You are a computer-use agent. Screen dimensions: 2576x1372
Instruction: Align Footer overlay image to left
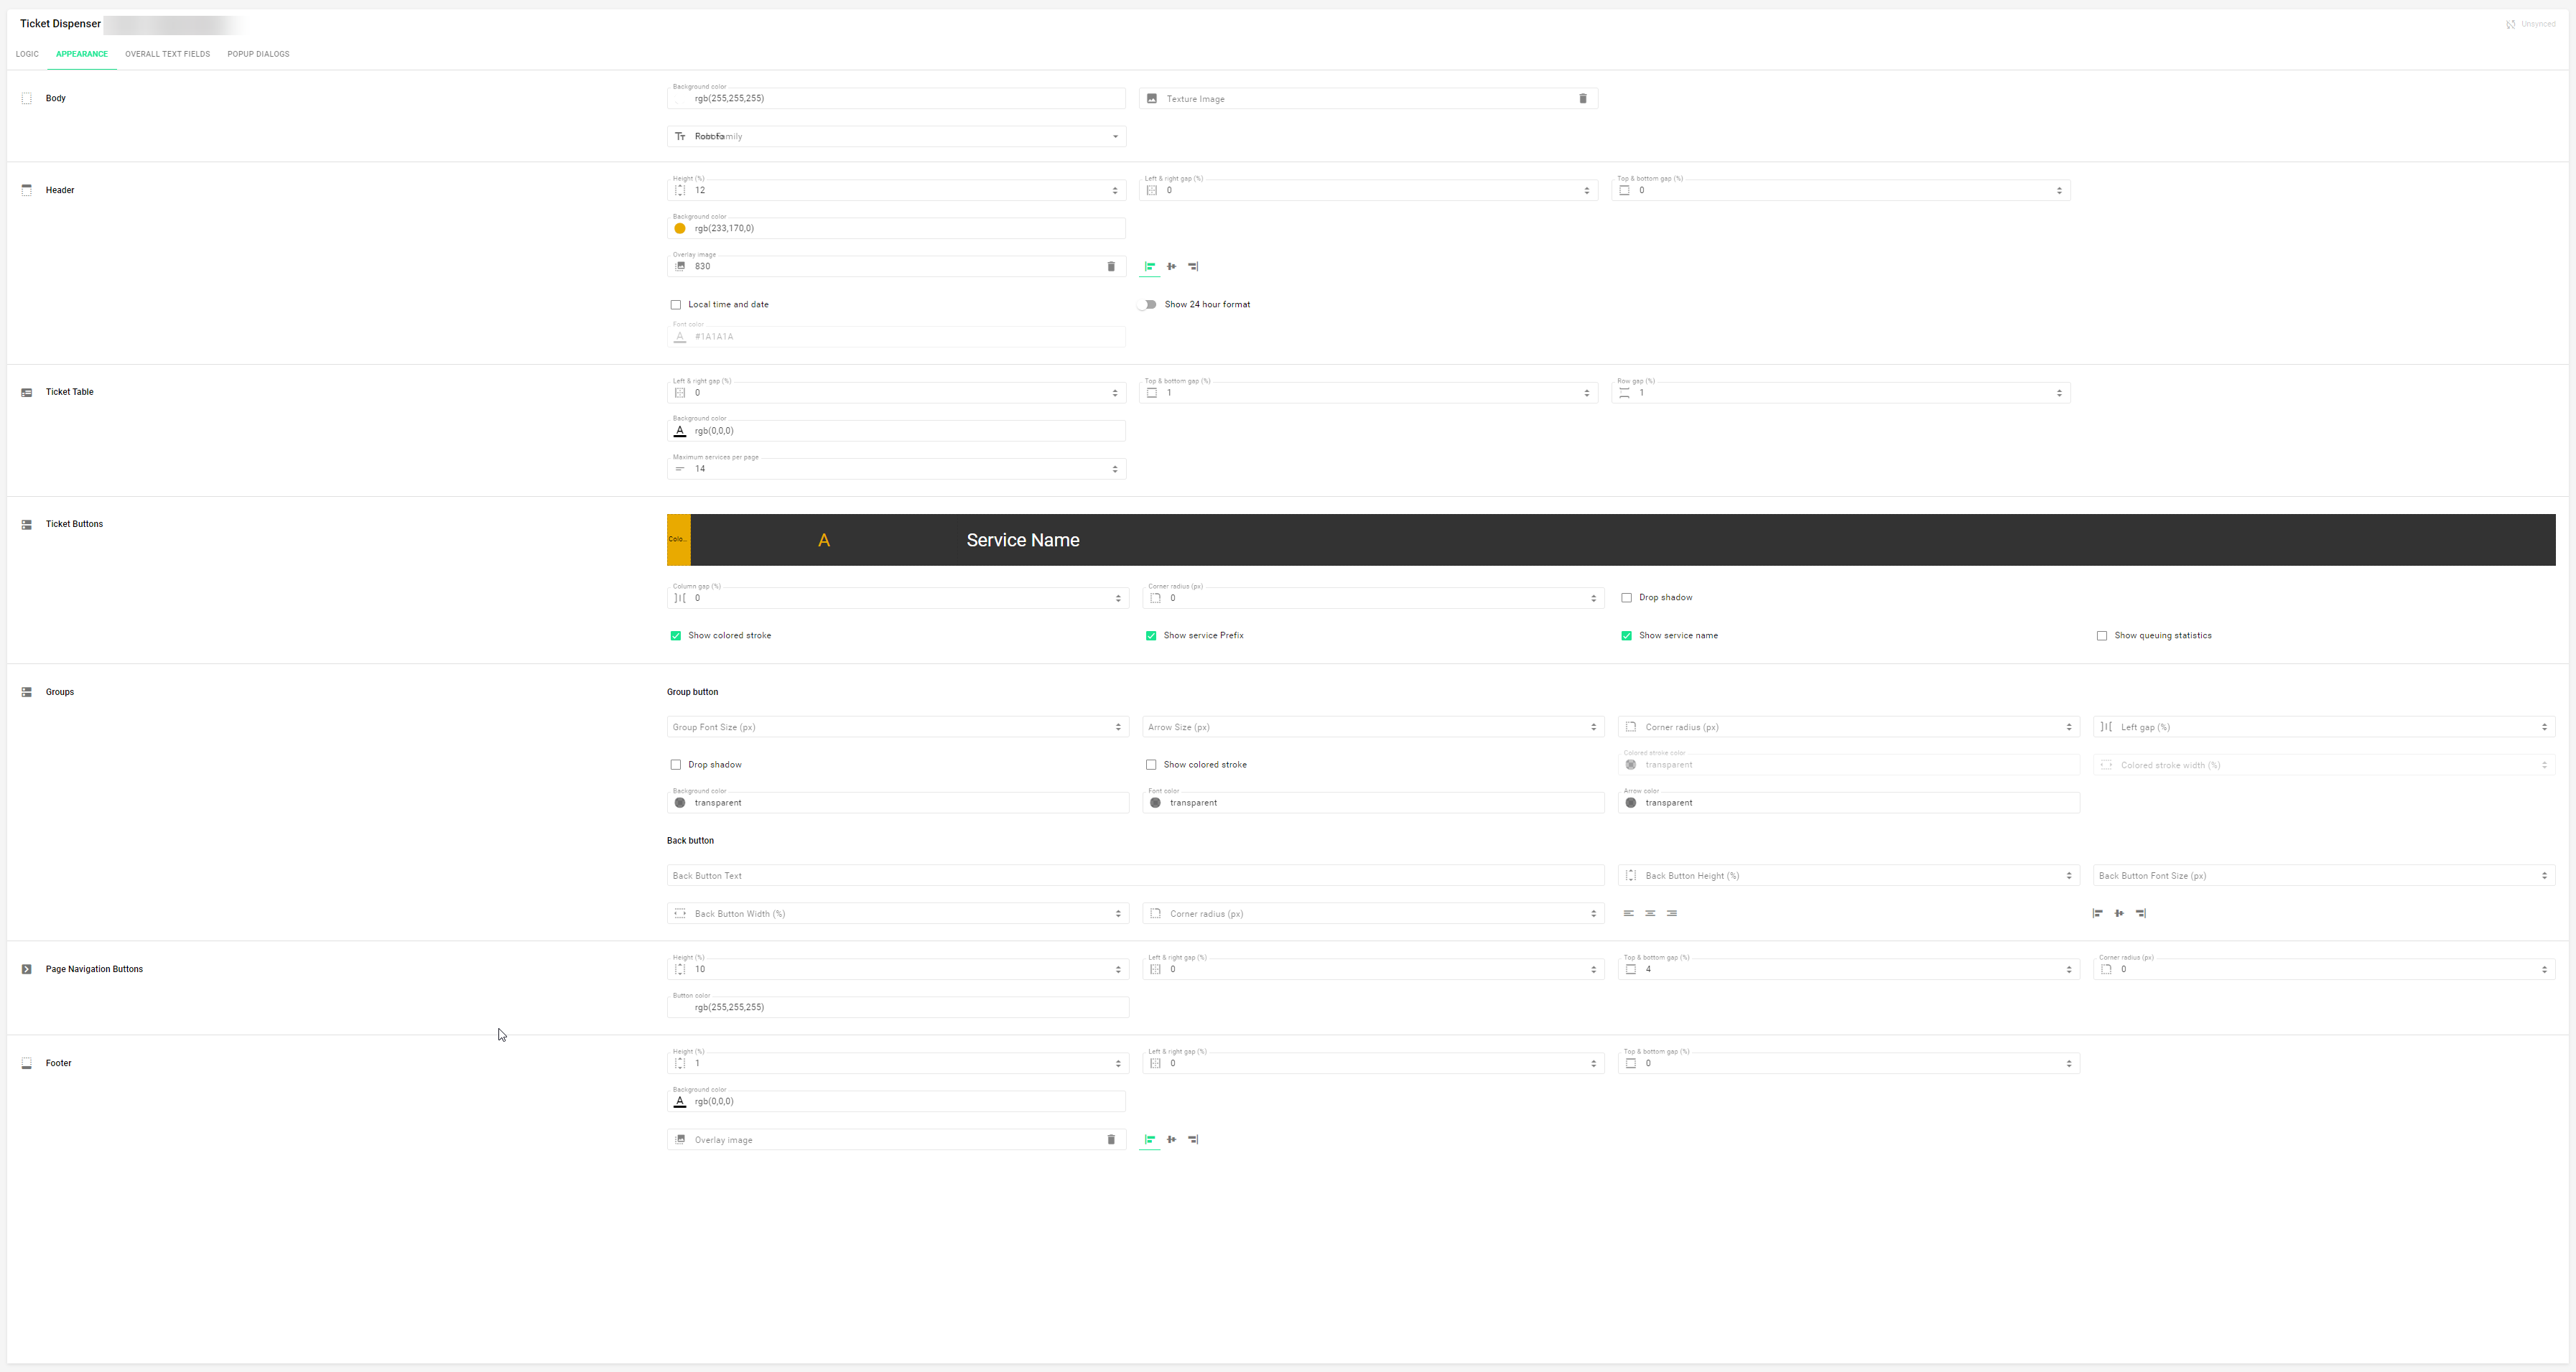coord(1150,1139)
